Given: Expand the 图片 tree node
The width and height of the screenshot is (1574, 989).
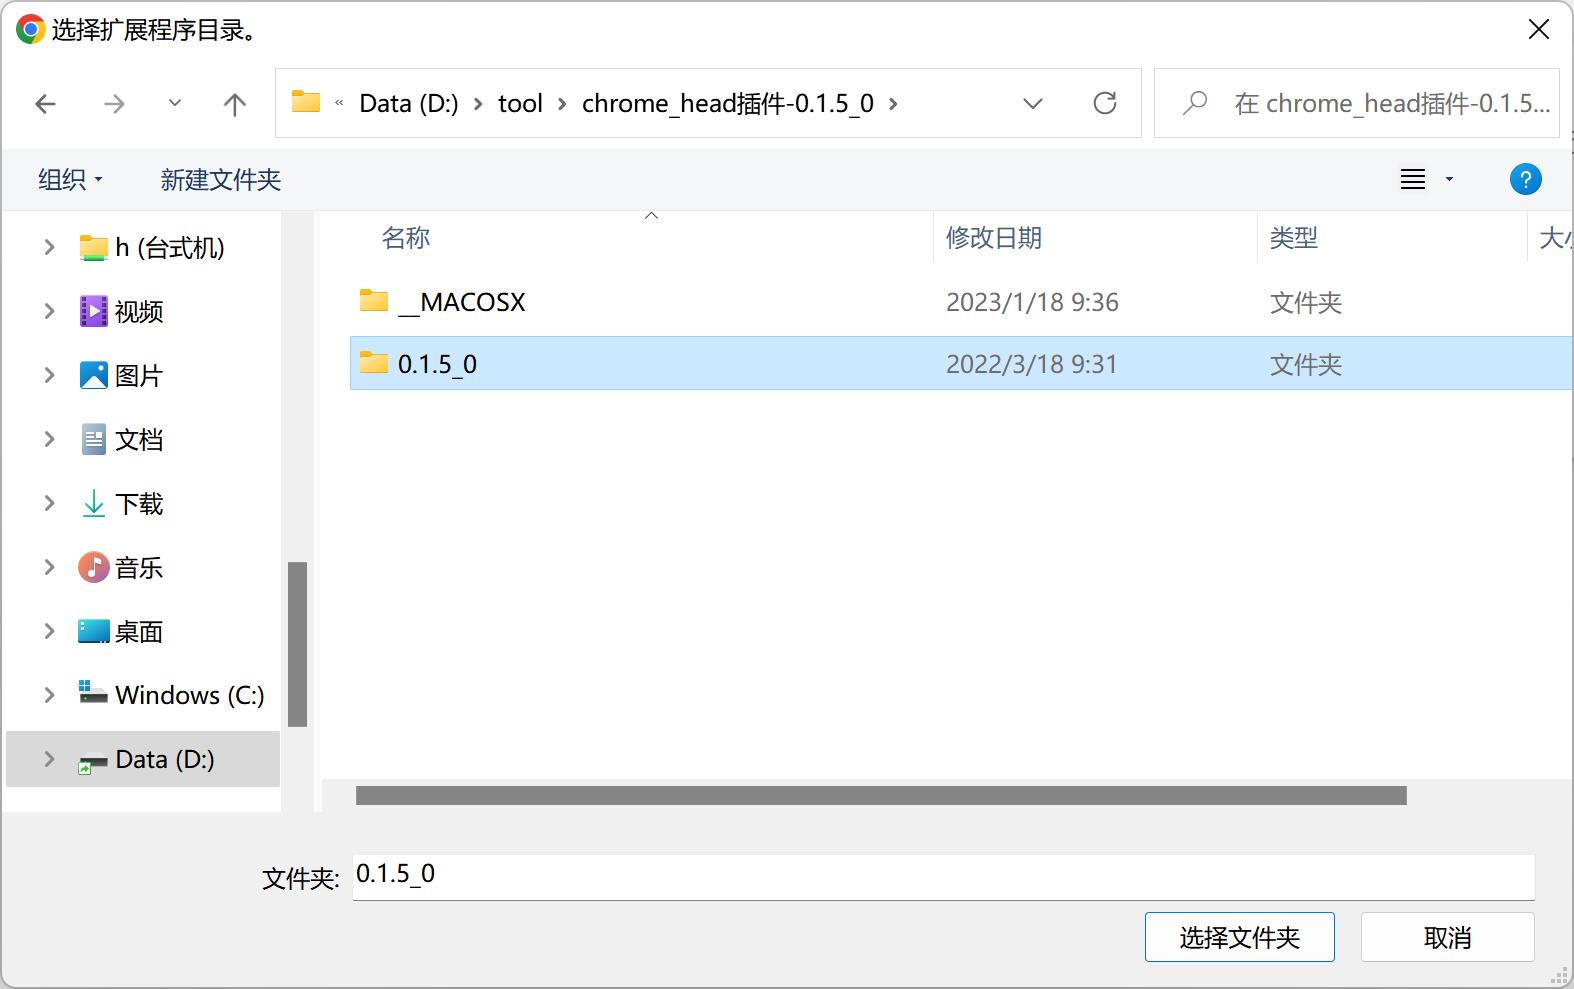Looking at the screenshot, I should click(49, 375).
